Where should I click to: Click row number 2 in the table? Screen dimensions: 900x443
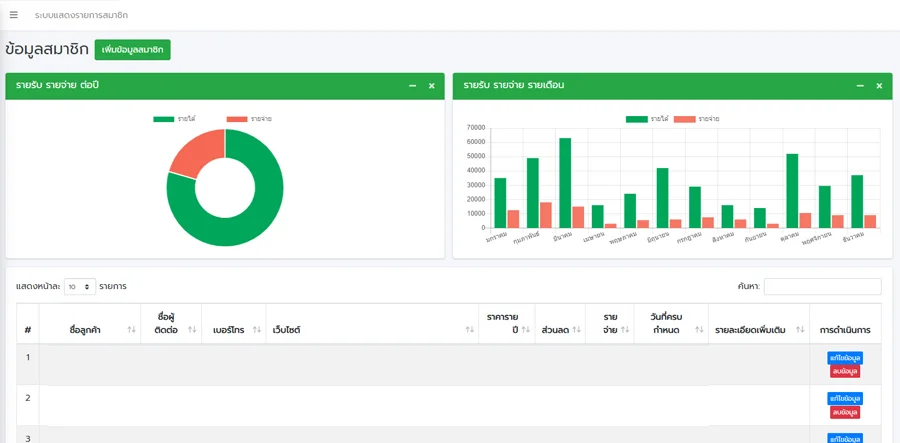click(x=28, y=398)
